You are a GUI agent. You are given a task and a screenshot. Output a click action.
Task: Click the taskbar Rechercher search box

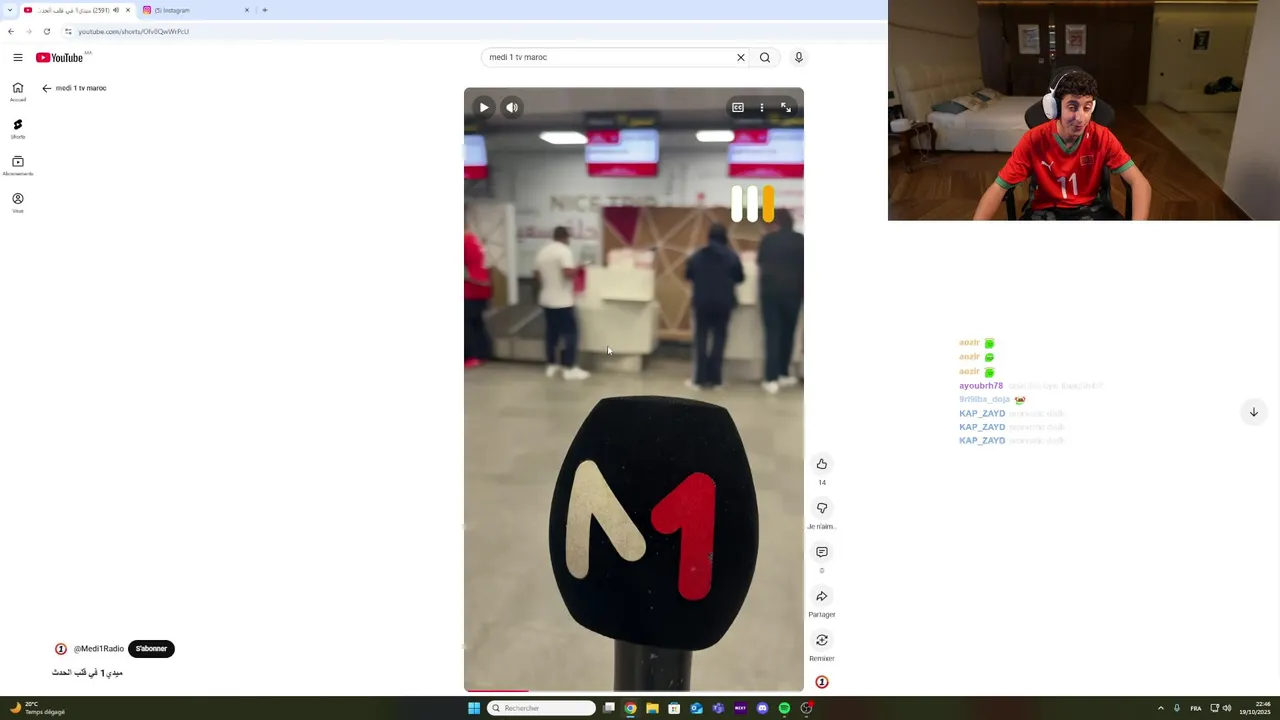(541, 708)
